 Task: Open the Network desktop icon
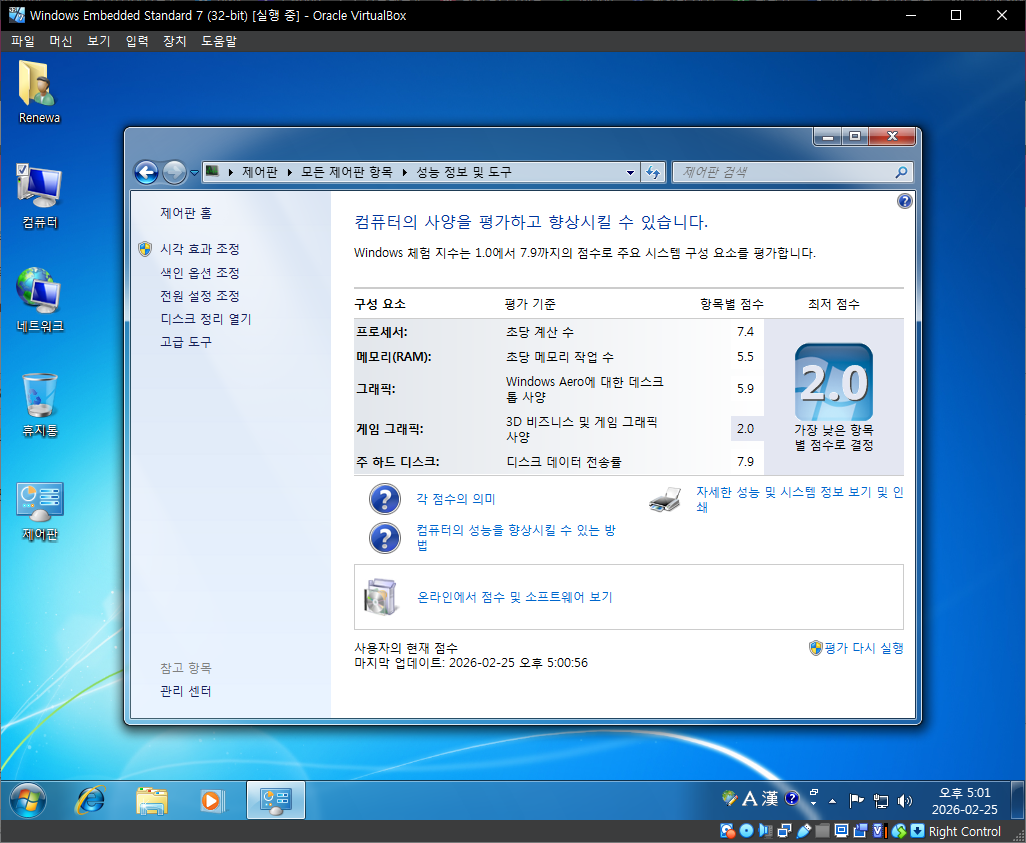39,299
